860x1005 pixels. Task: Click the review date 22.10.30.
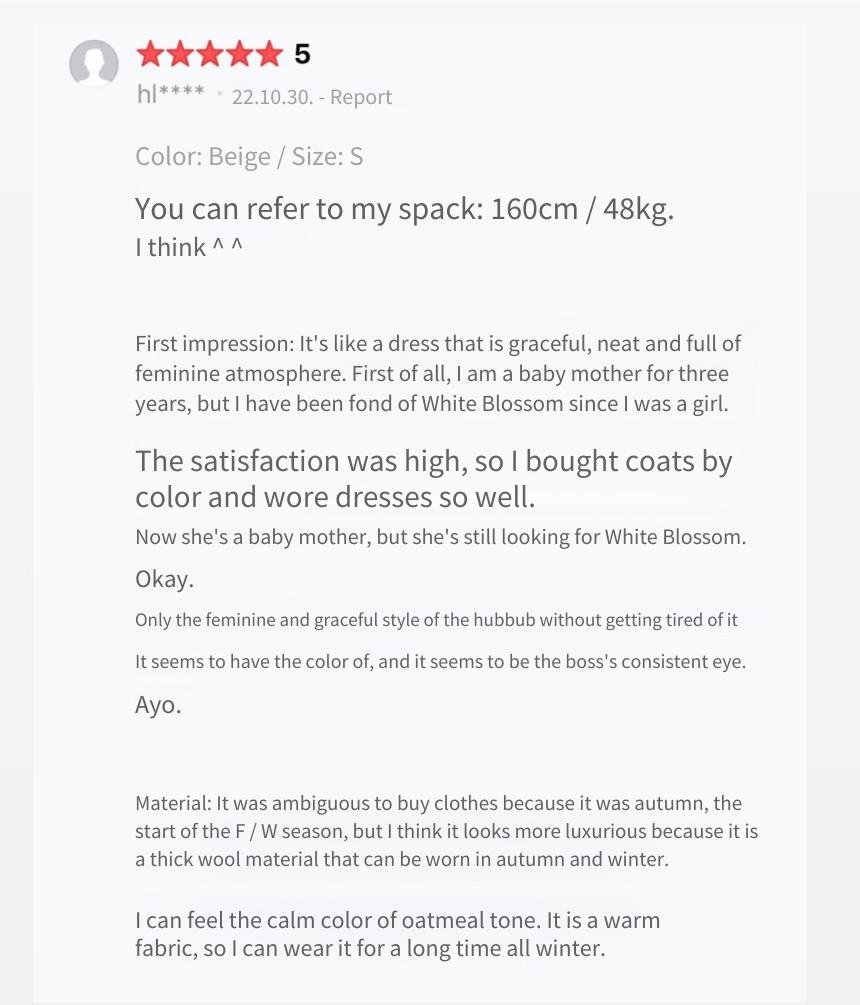272,97
